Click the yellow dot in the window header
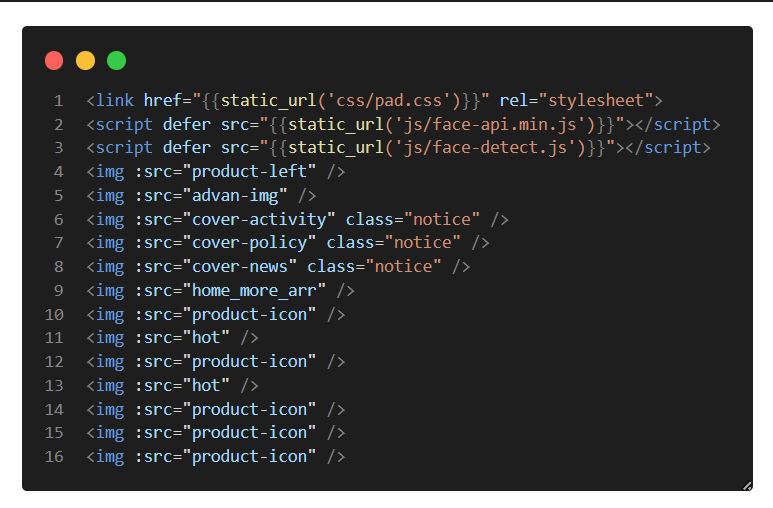Screen dimensions: 773x508 (x=85, y=61)
